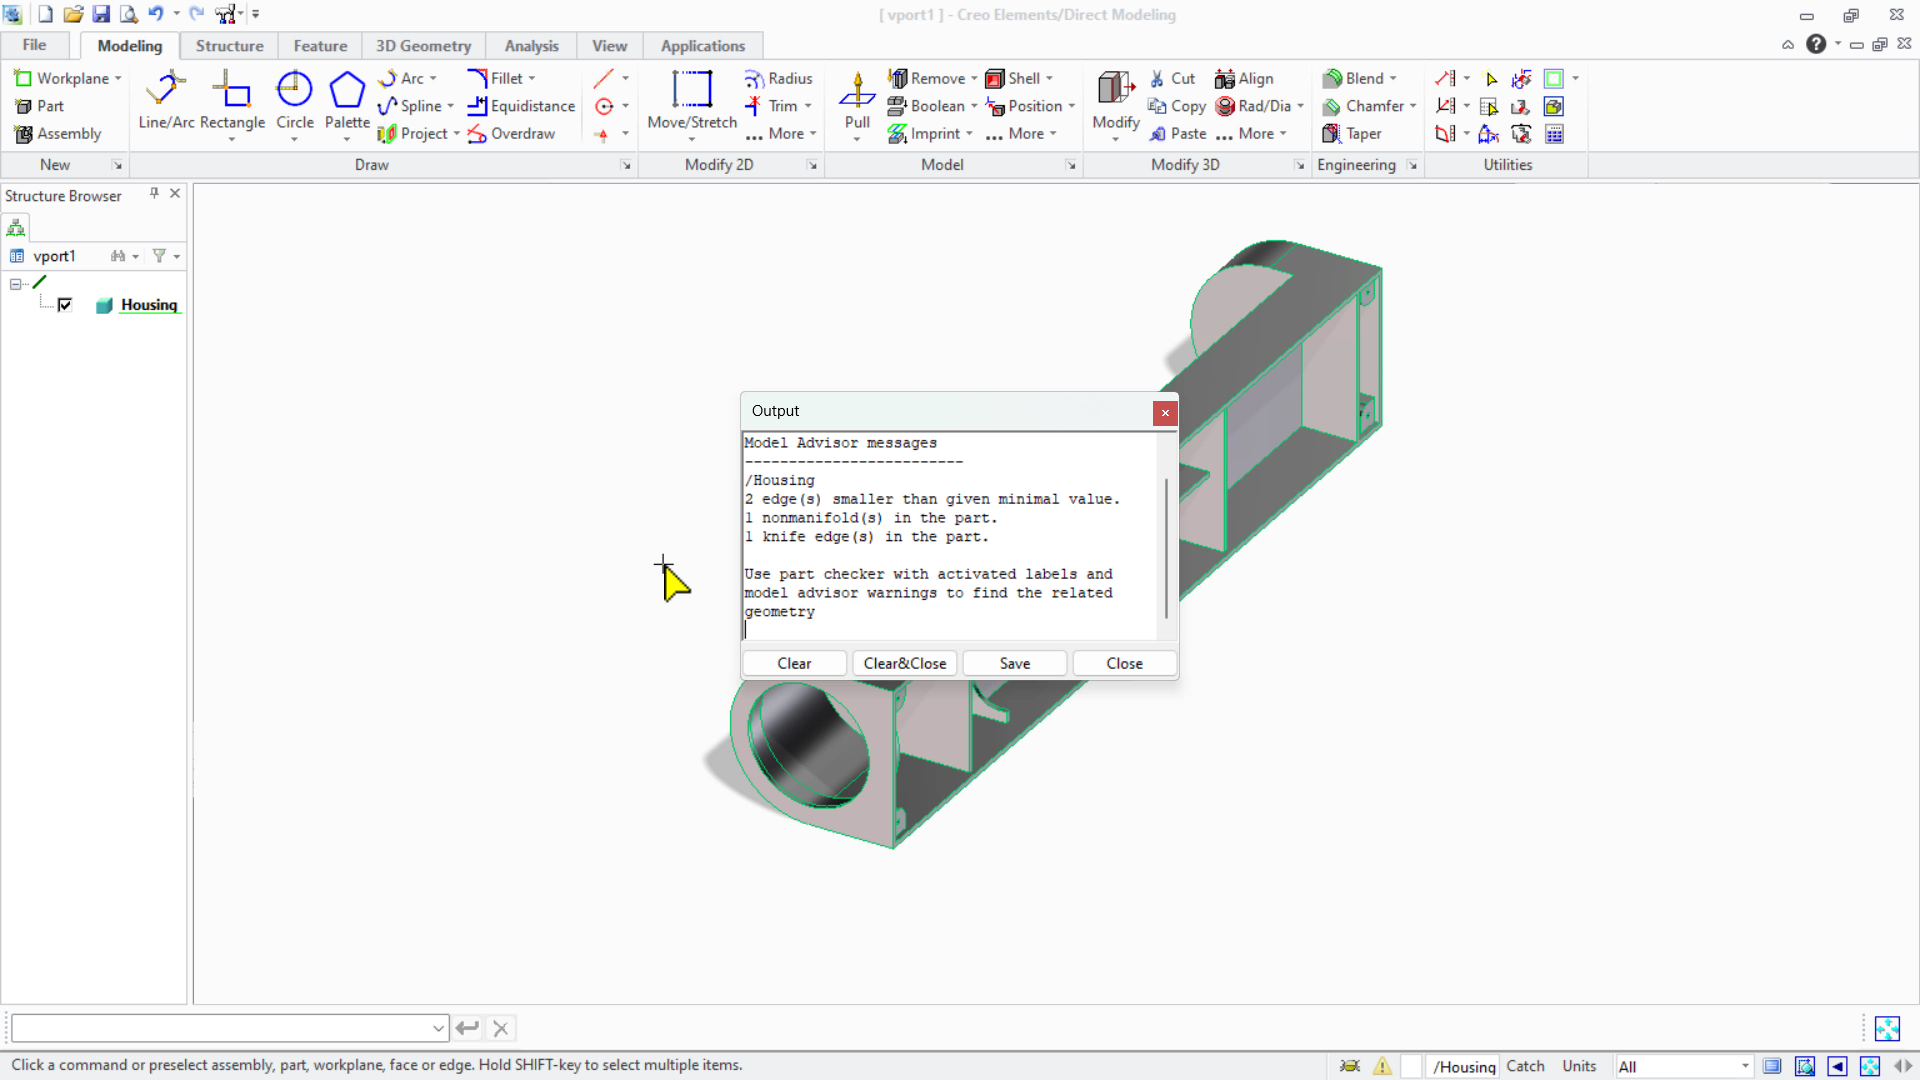Viewport: 1920px width, 1080px height.
Task: Click the Overdraw tool
Action: (x=511, y=133)
